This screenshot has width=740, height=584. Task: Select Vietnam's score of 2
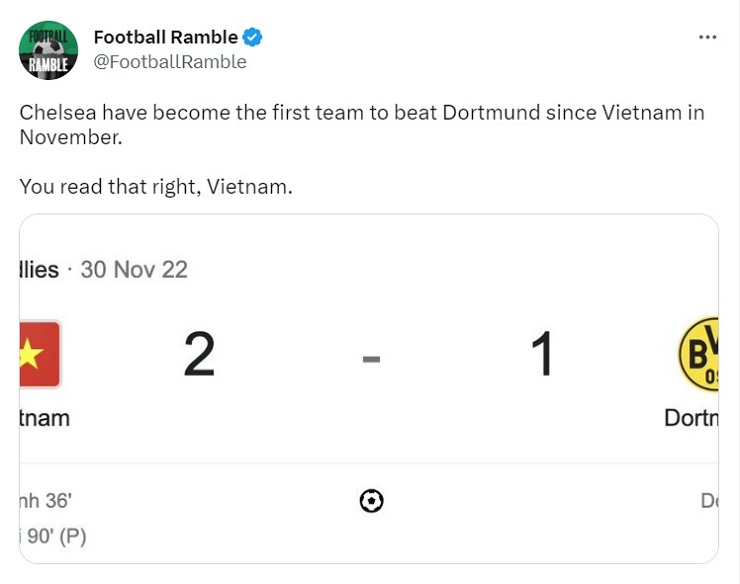(199, 354)
